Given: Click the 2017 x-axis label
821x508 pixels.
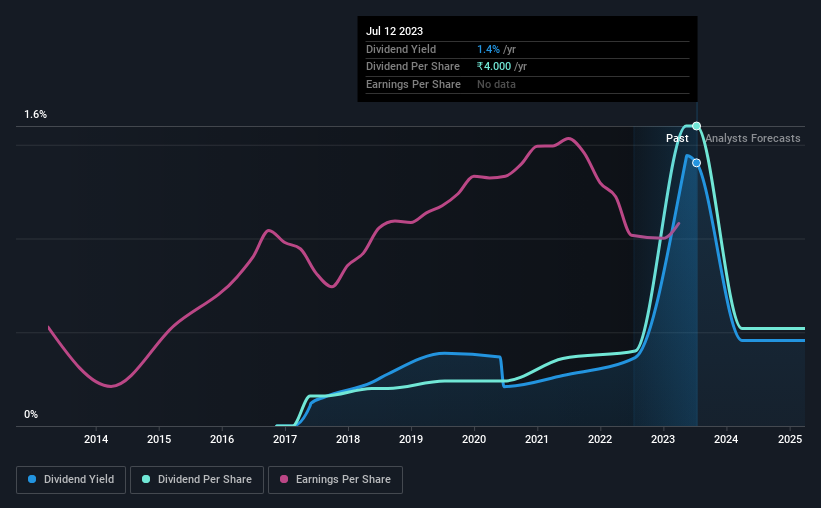Looking at the screenshot, I should (x=285, y=439).
